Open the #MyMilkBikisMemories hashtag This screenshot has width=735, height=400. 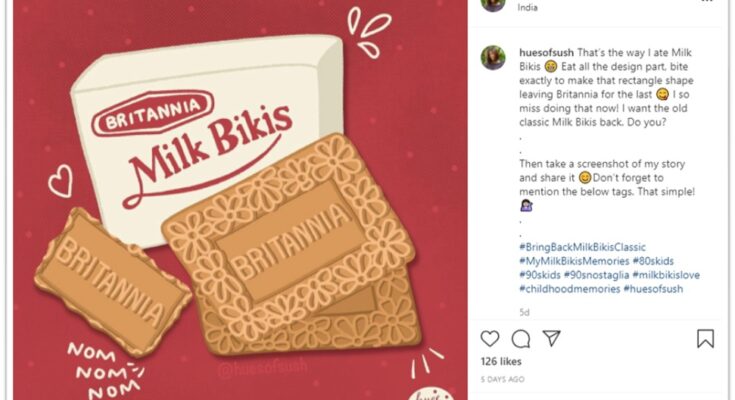click(574, 261)
